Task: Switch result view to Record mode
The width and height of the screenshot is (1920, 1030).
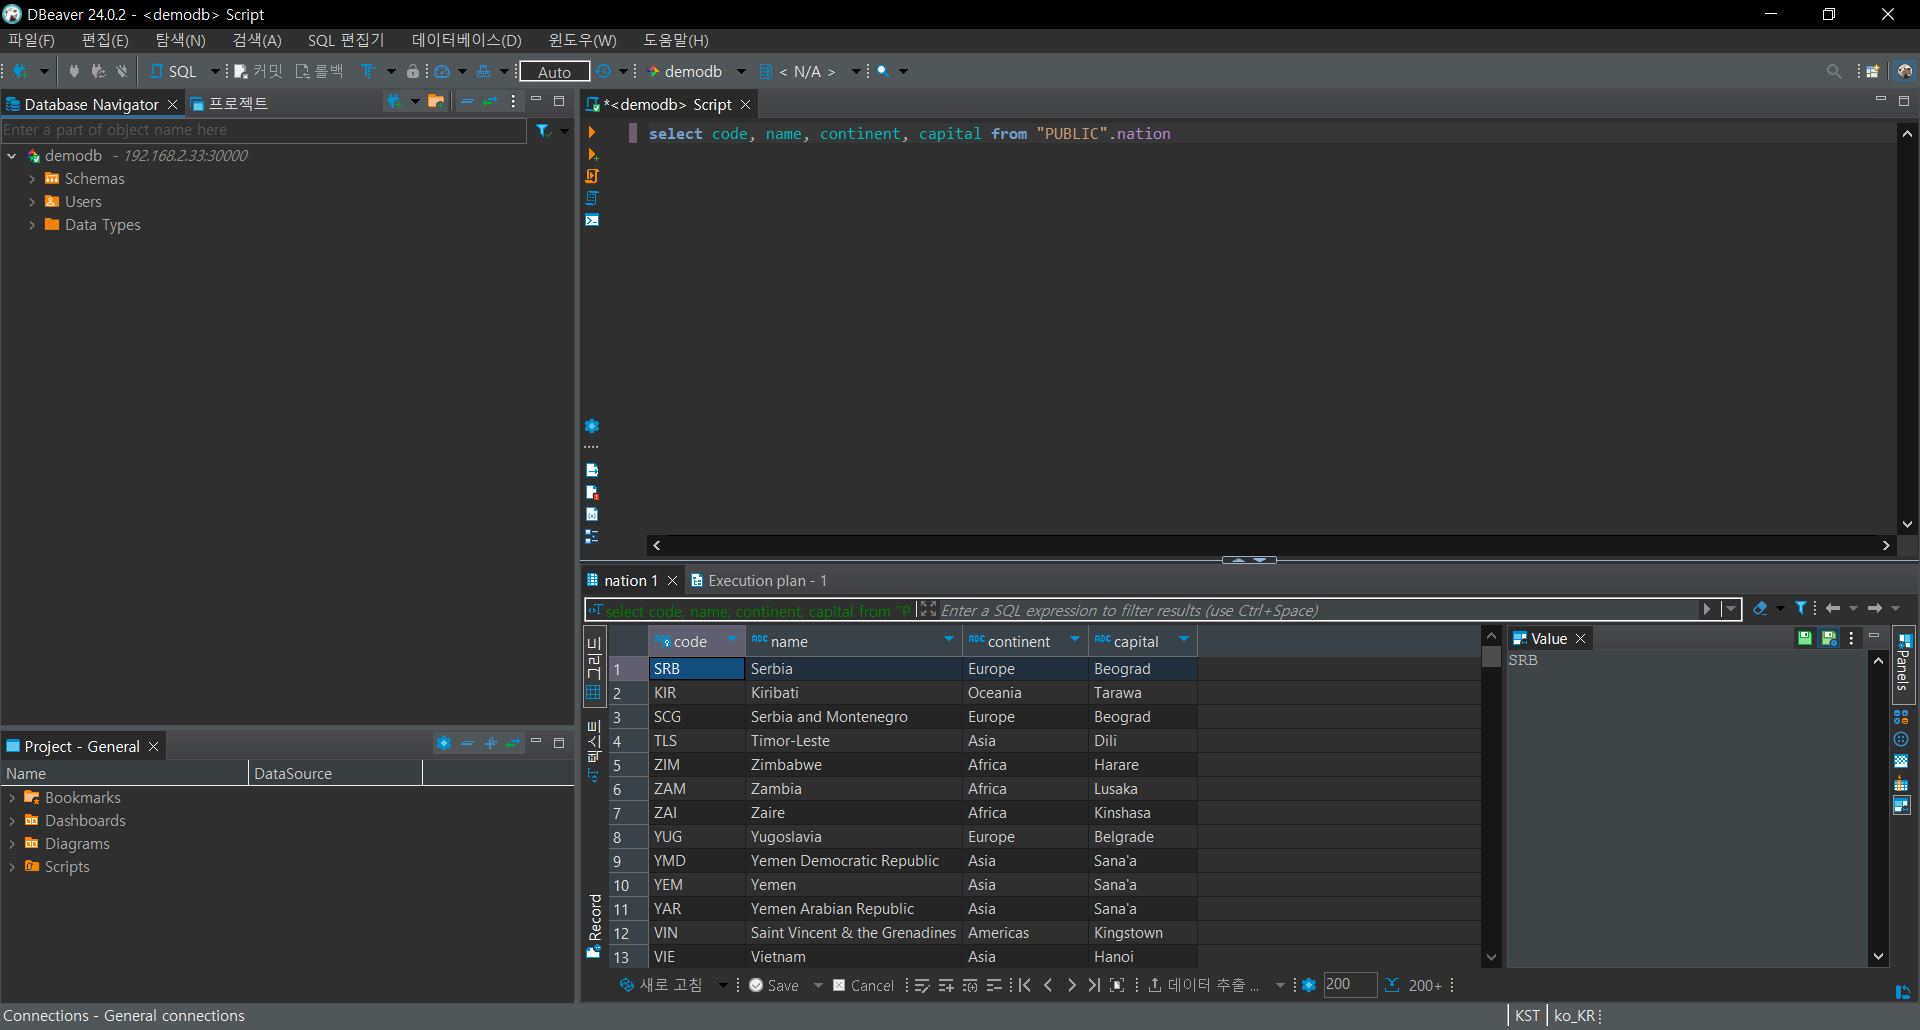Action: click(594, 920)
